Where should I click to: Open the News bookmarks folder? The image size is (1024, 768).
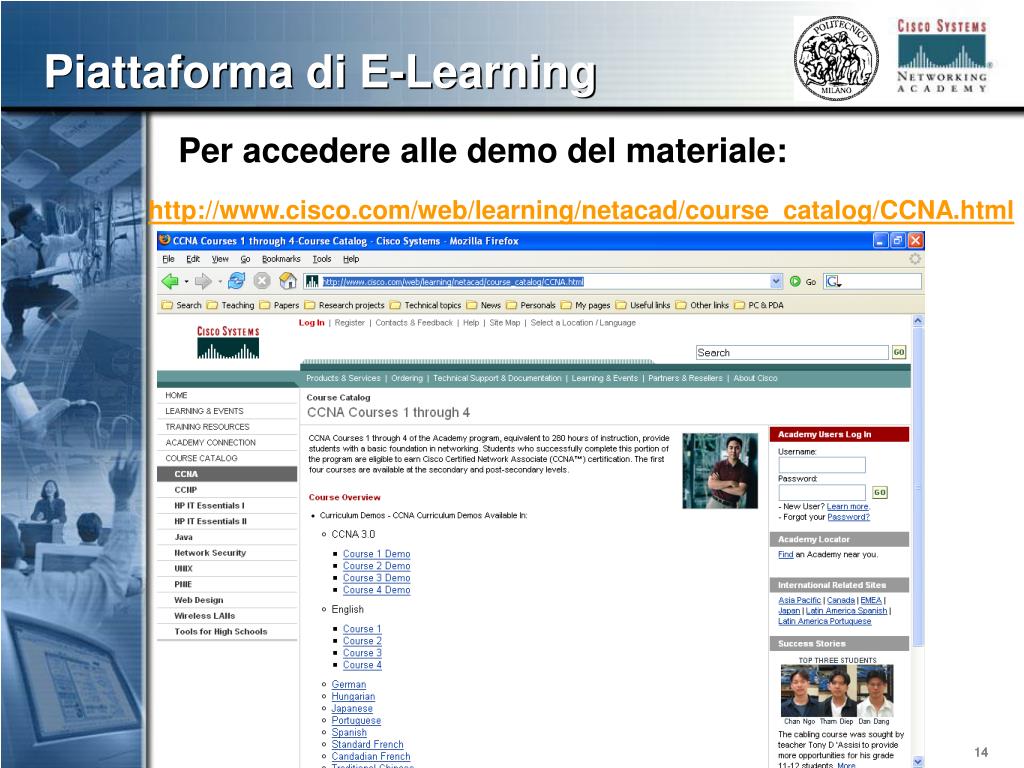(x=483, y=305)
